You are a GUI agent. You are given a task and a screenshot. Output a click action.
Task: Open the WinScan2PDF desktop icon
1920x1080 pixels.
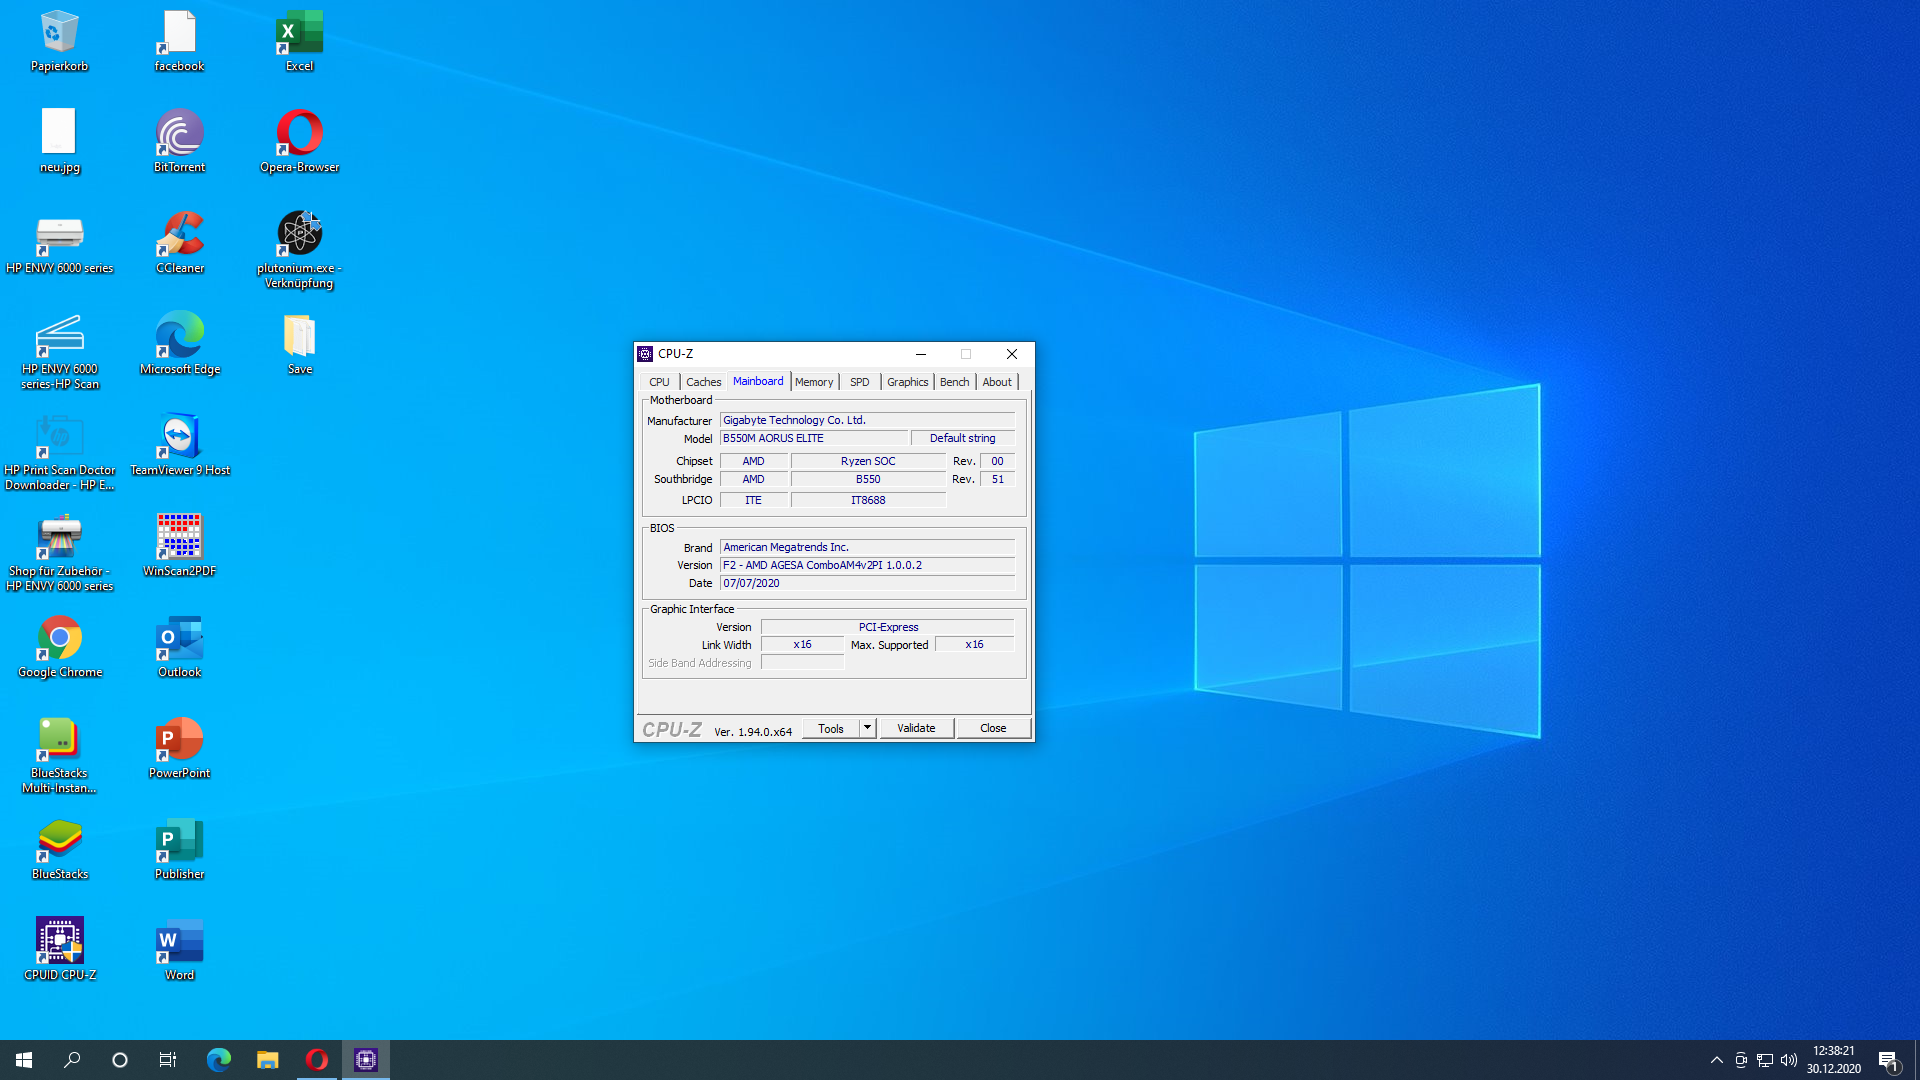(x=180, y=538)
